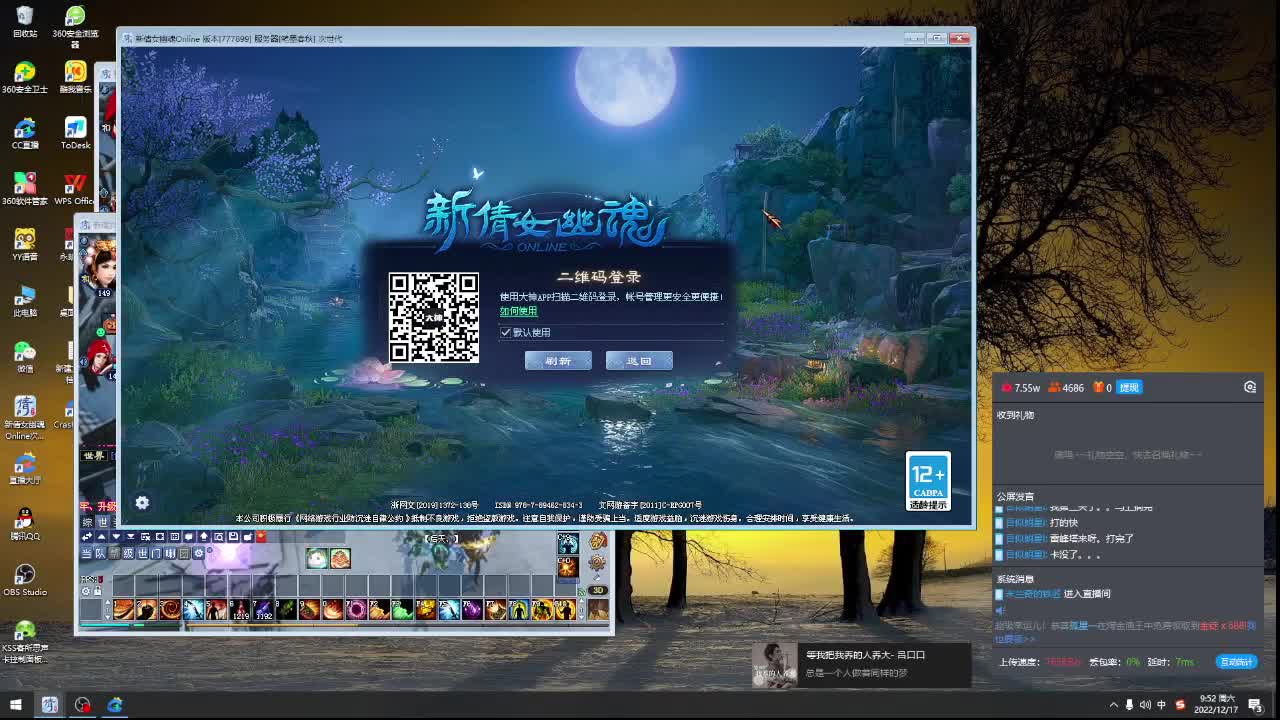This screenshot has width=1280, height=720.
Task: Select the 队 team chat channel tab
Action: 100,554
